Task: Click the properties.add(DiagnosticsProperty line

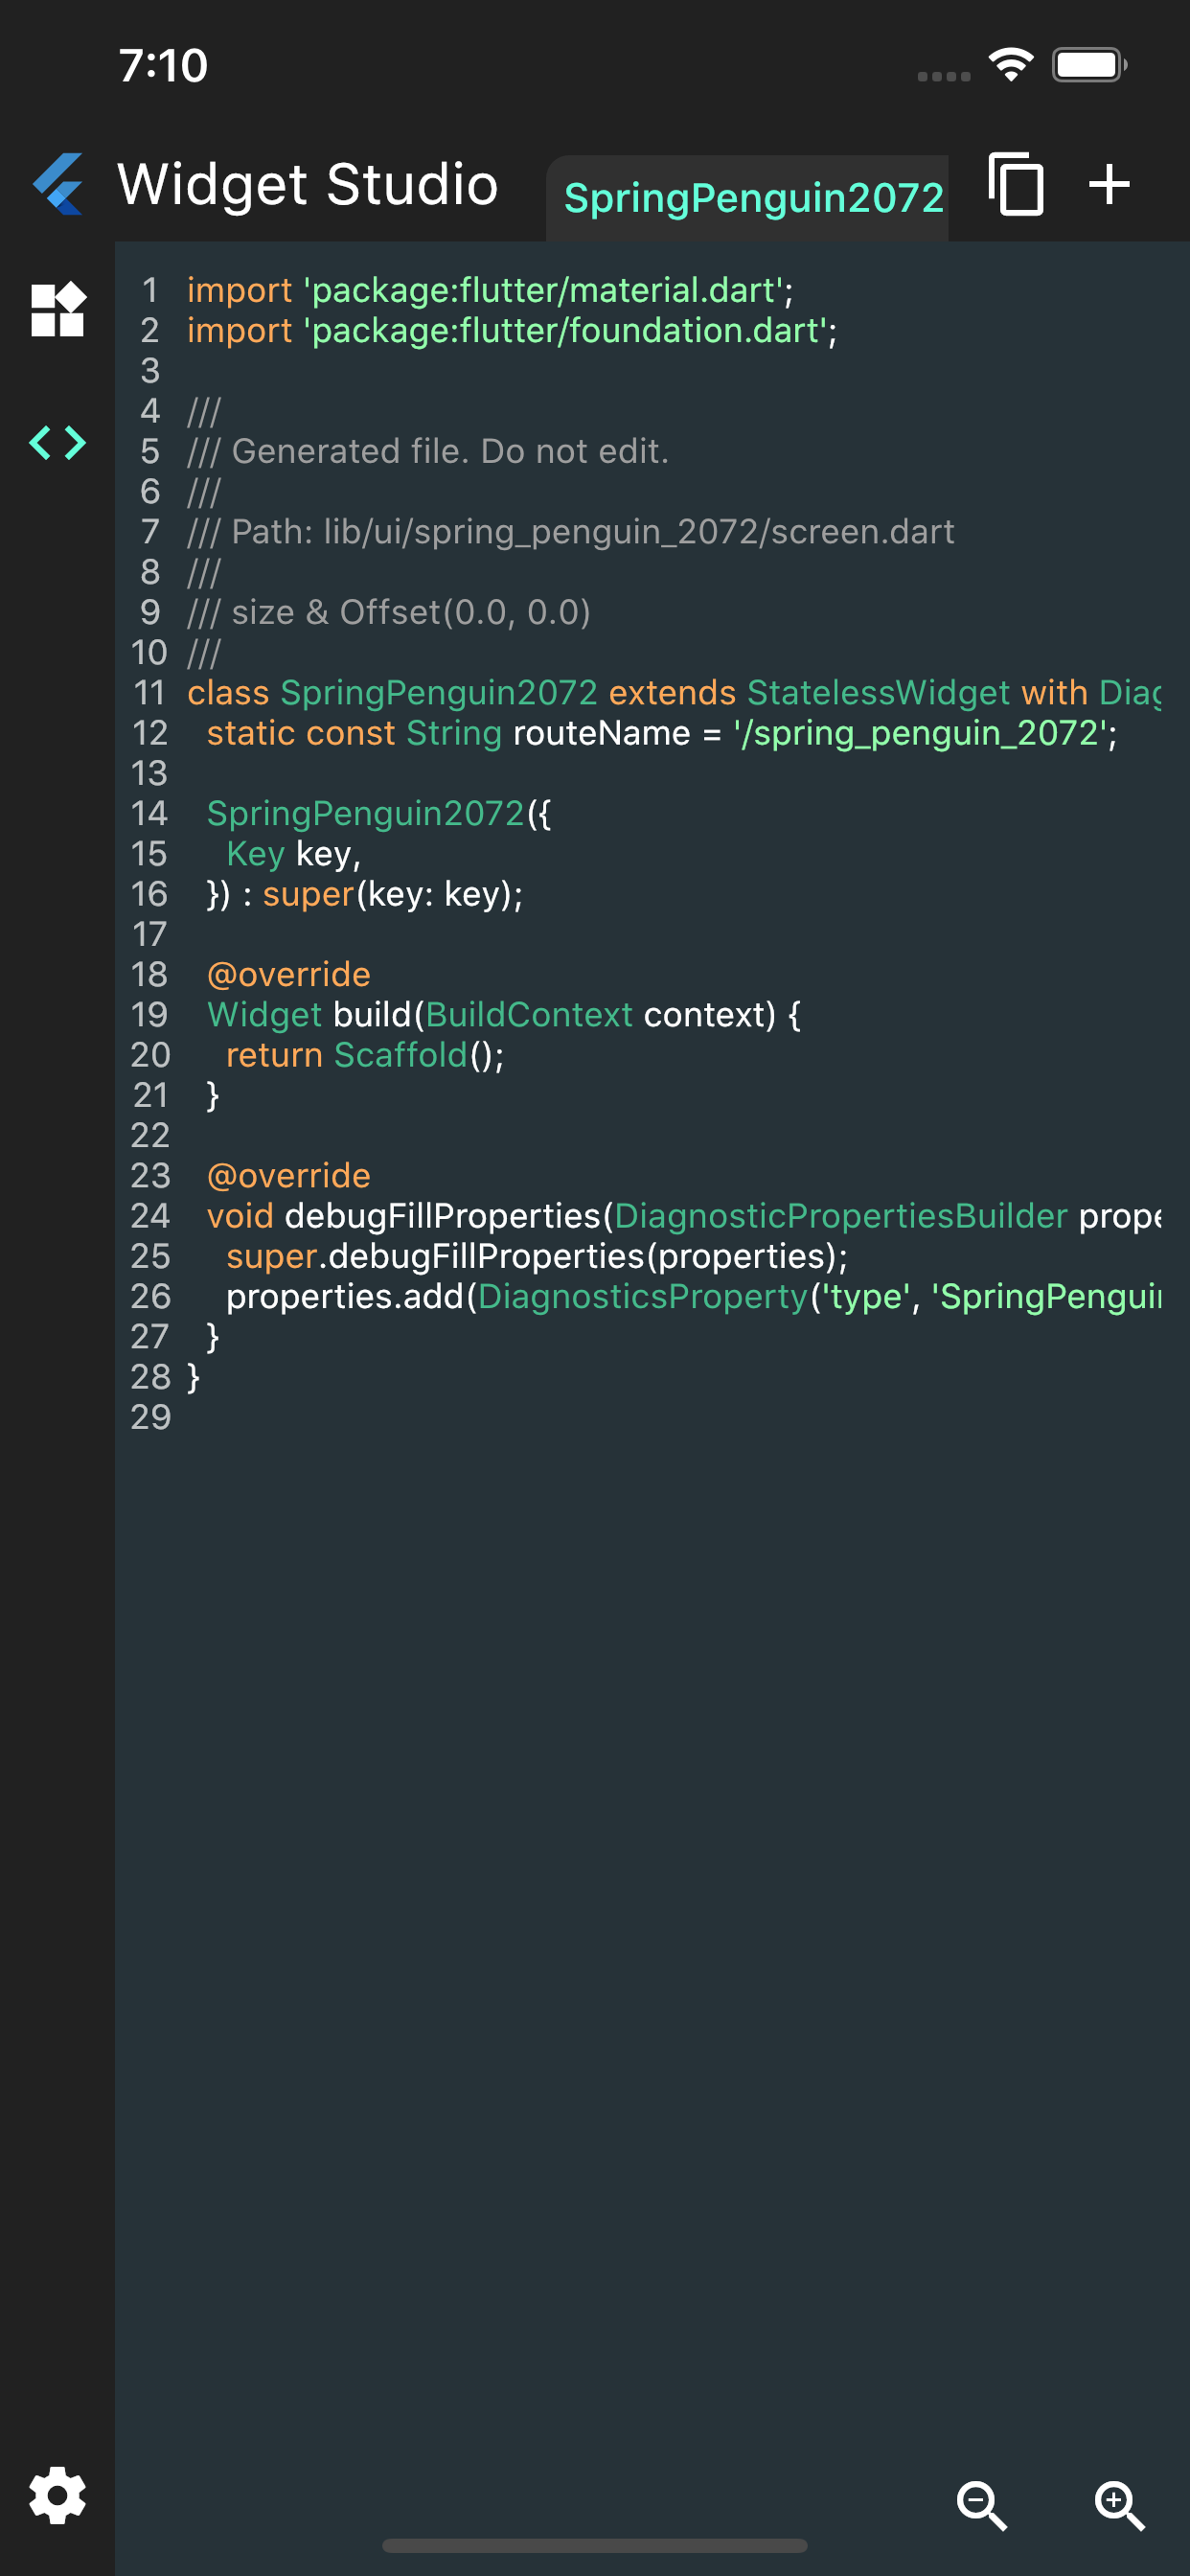Action: [x=693, y=1296]
